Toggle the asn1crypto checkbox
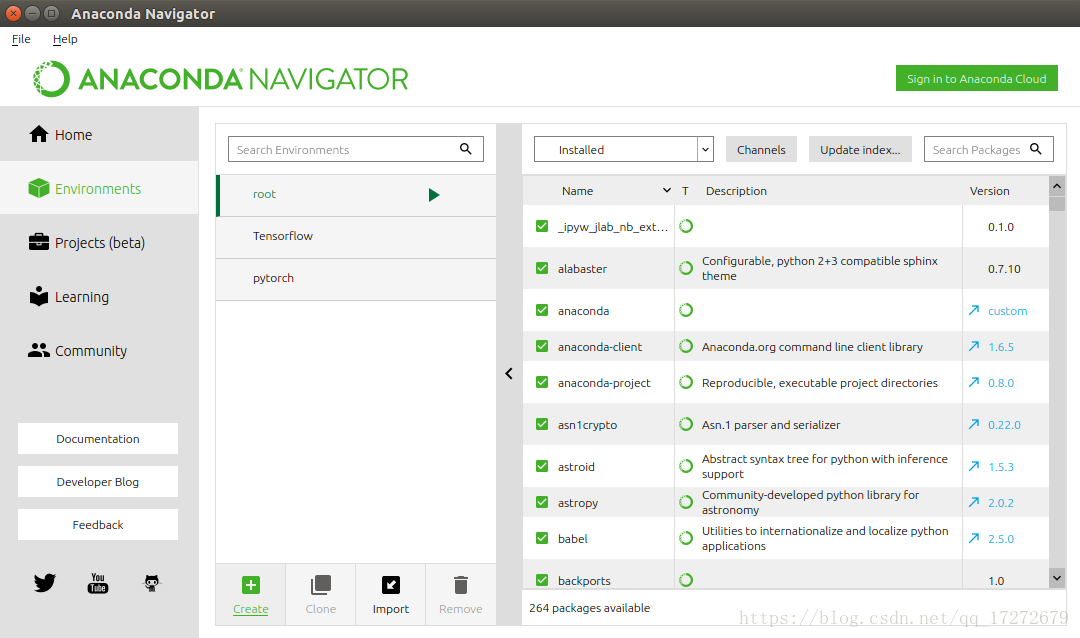This screenshot has width=1080, height=638. point(542,424)
